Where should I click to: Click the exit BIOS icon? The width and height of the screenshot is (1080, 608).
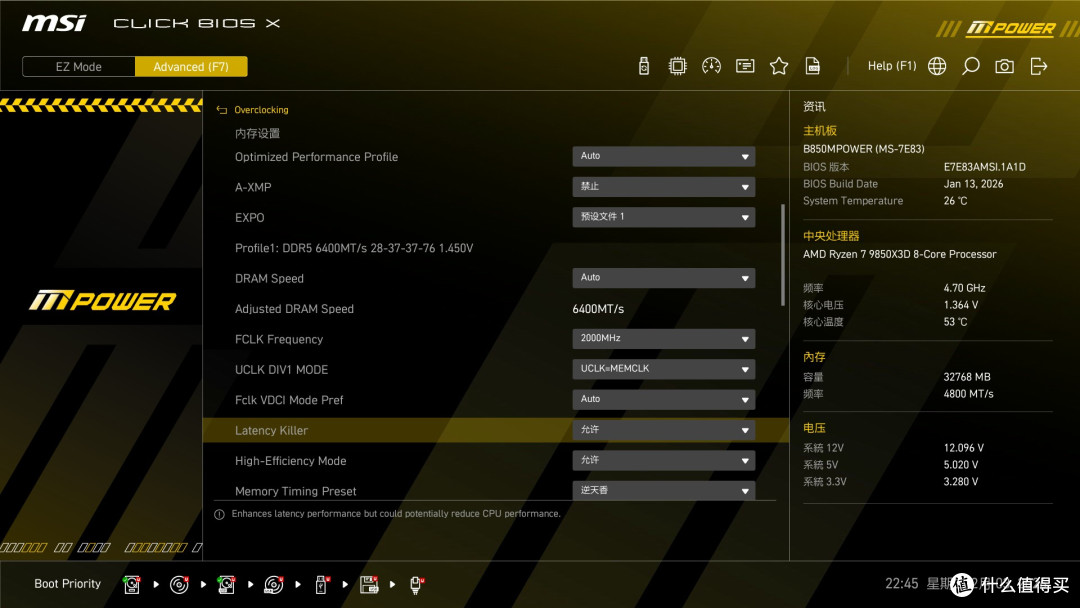pyautogui.click(x=1039, y=66)
